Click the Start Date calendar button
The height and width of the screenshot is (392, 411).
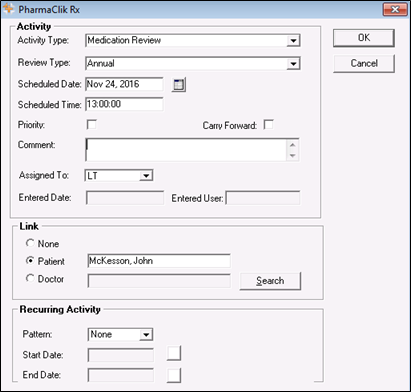tap(174, 353)
